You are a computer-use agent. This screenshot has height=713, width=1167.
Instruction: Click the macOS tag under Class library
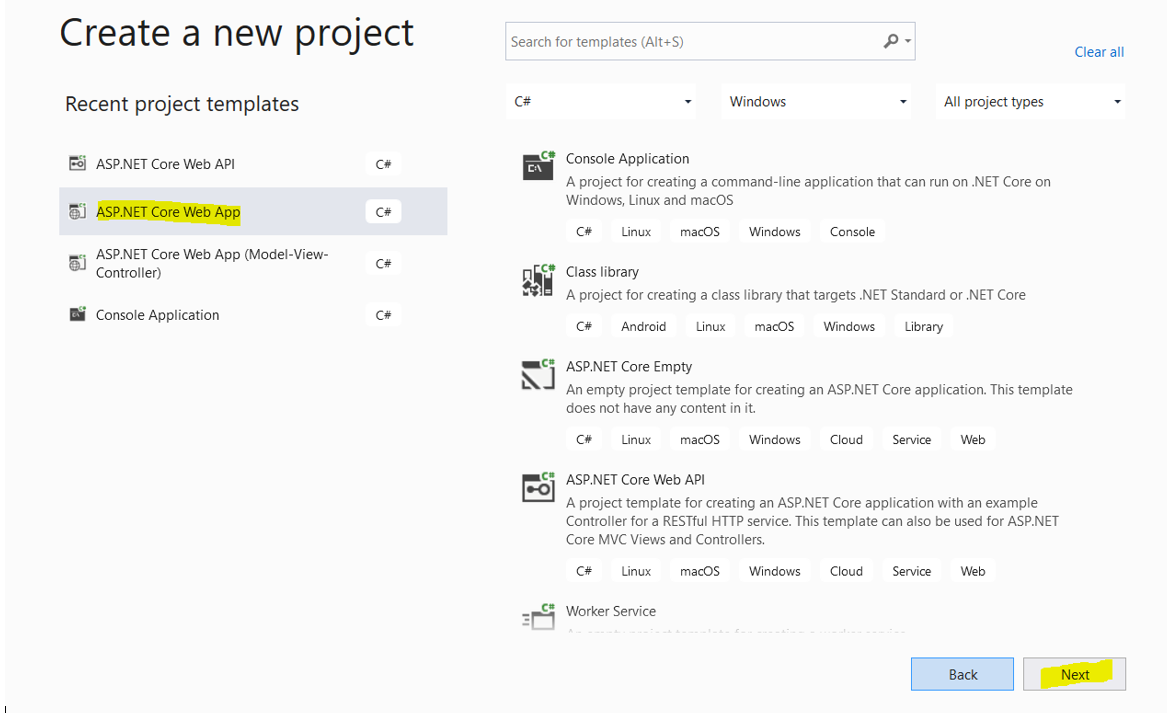(x=774, y=326)
